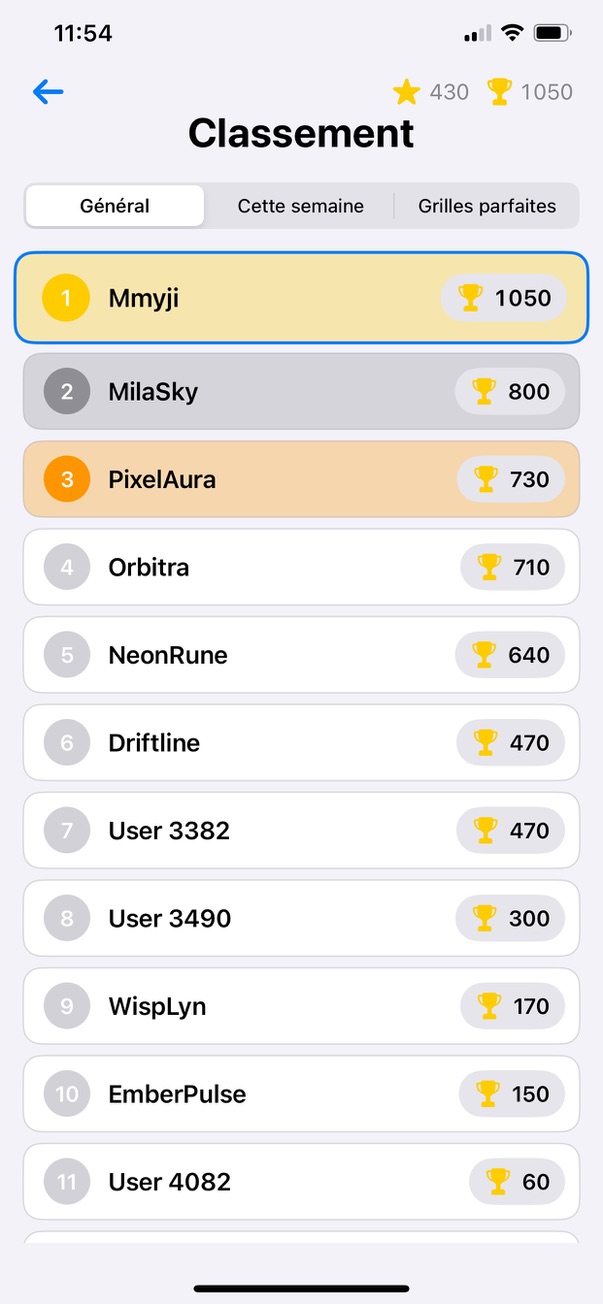This screenshot has height=1304, width=603.
Task: Tap the gold rank 1 badge
Action: coord(67,298)
